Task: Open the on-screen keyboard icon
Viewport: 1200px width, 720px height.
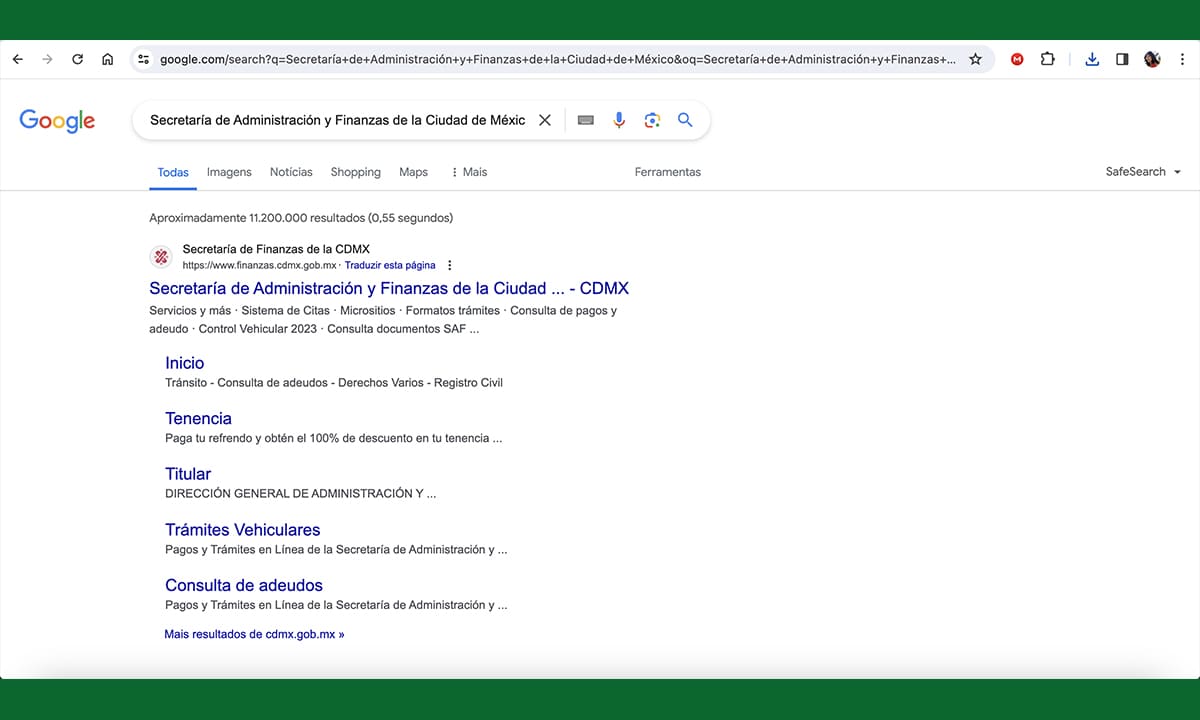Action: pyautogui.click(x=586, y=120)
